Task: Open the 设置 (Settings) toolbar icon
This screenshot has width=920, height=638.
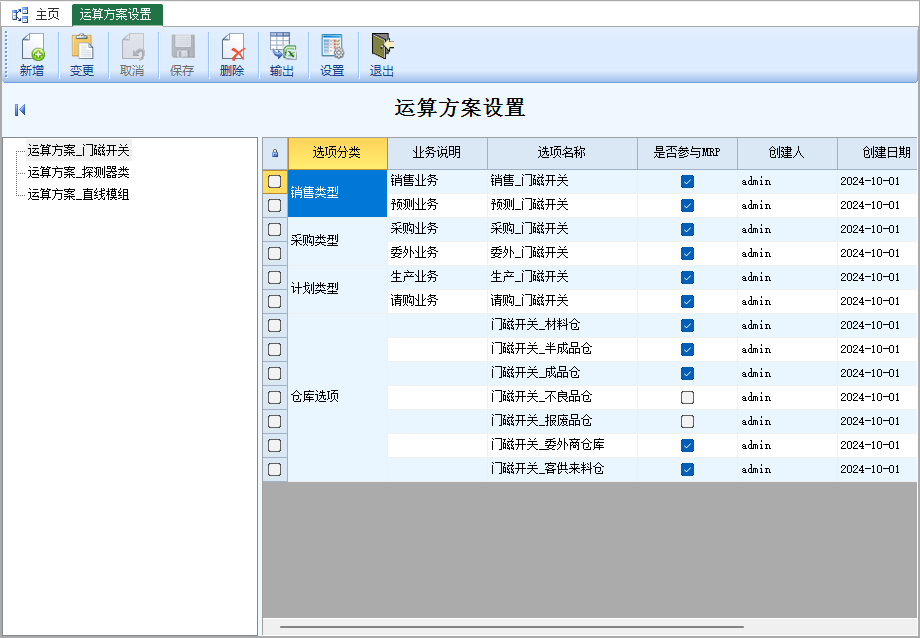Action: tap(332, 55)
